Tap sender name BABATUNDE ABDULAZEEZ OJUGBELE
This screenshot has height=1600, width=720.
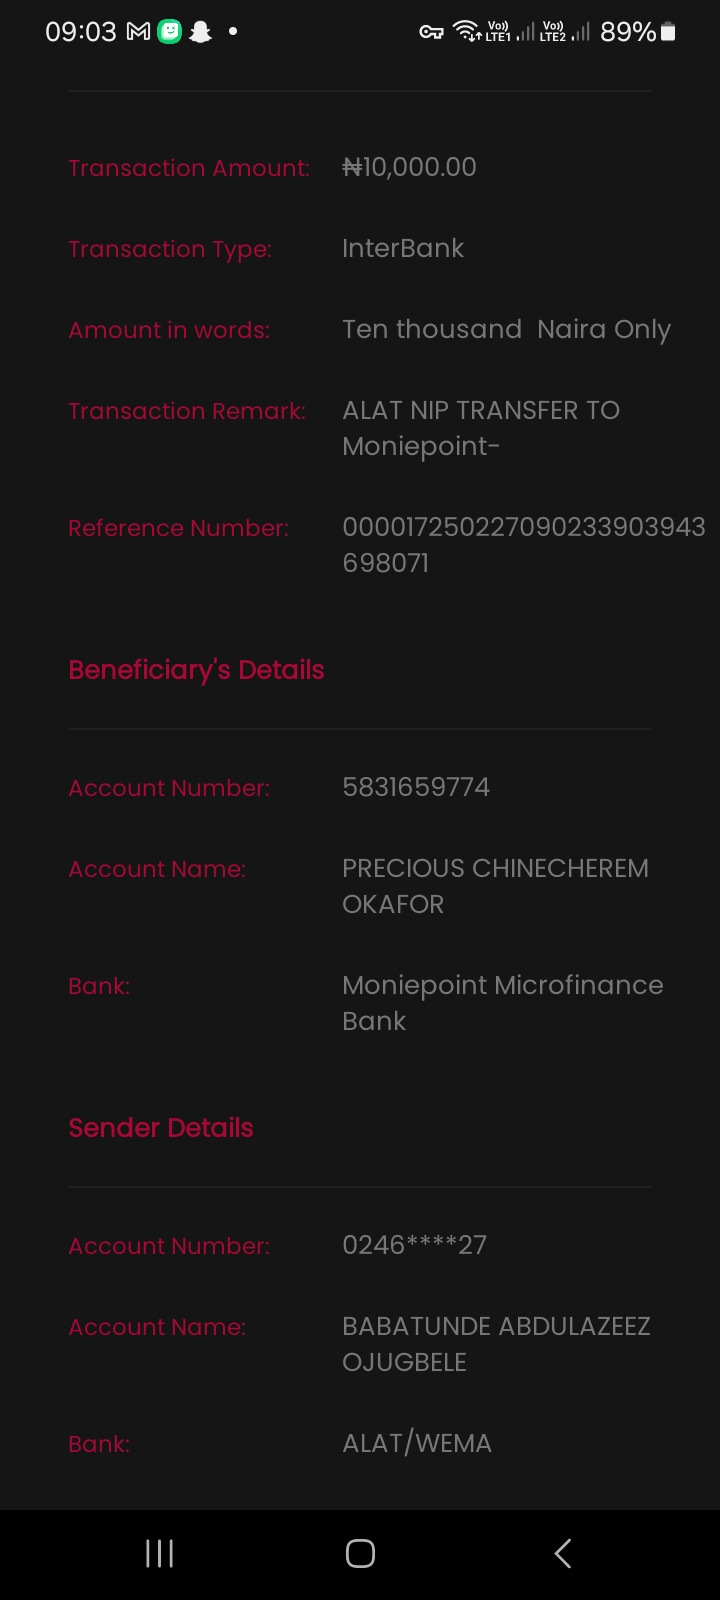(x=496, y=1344)
